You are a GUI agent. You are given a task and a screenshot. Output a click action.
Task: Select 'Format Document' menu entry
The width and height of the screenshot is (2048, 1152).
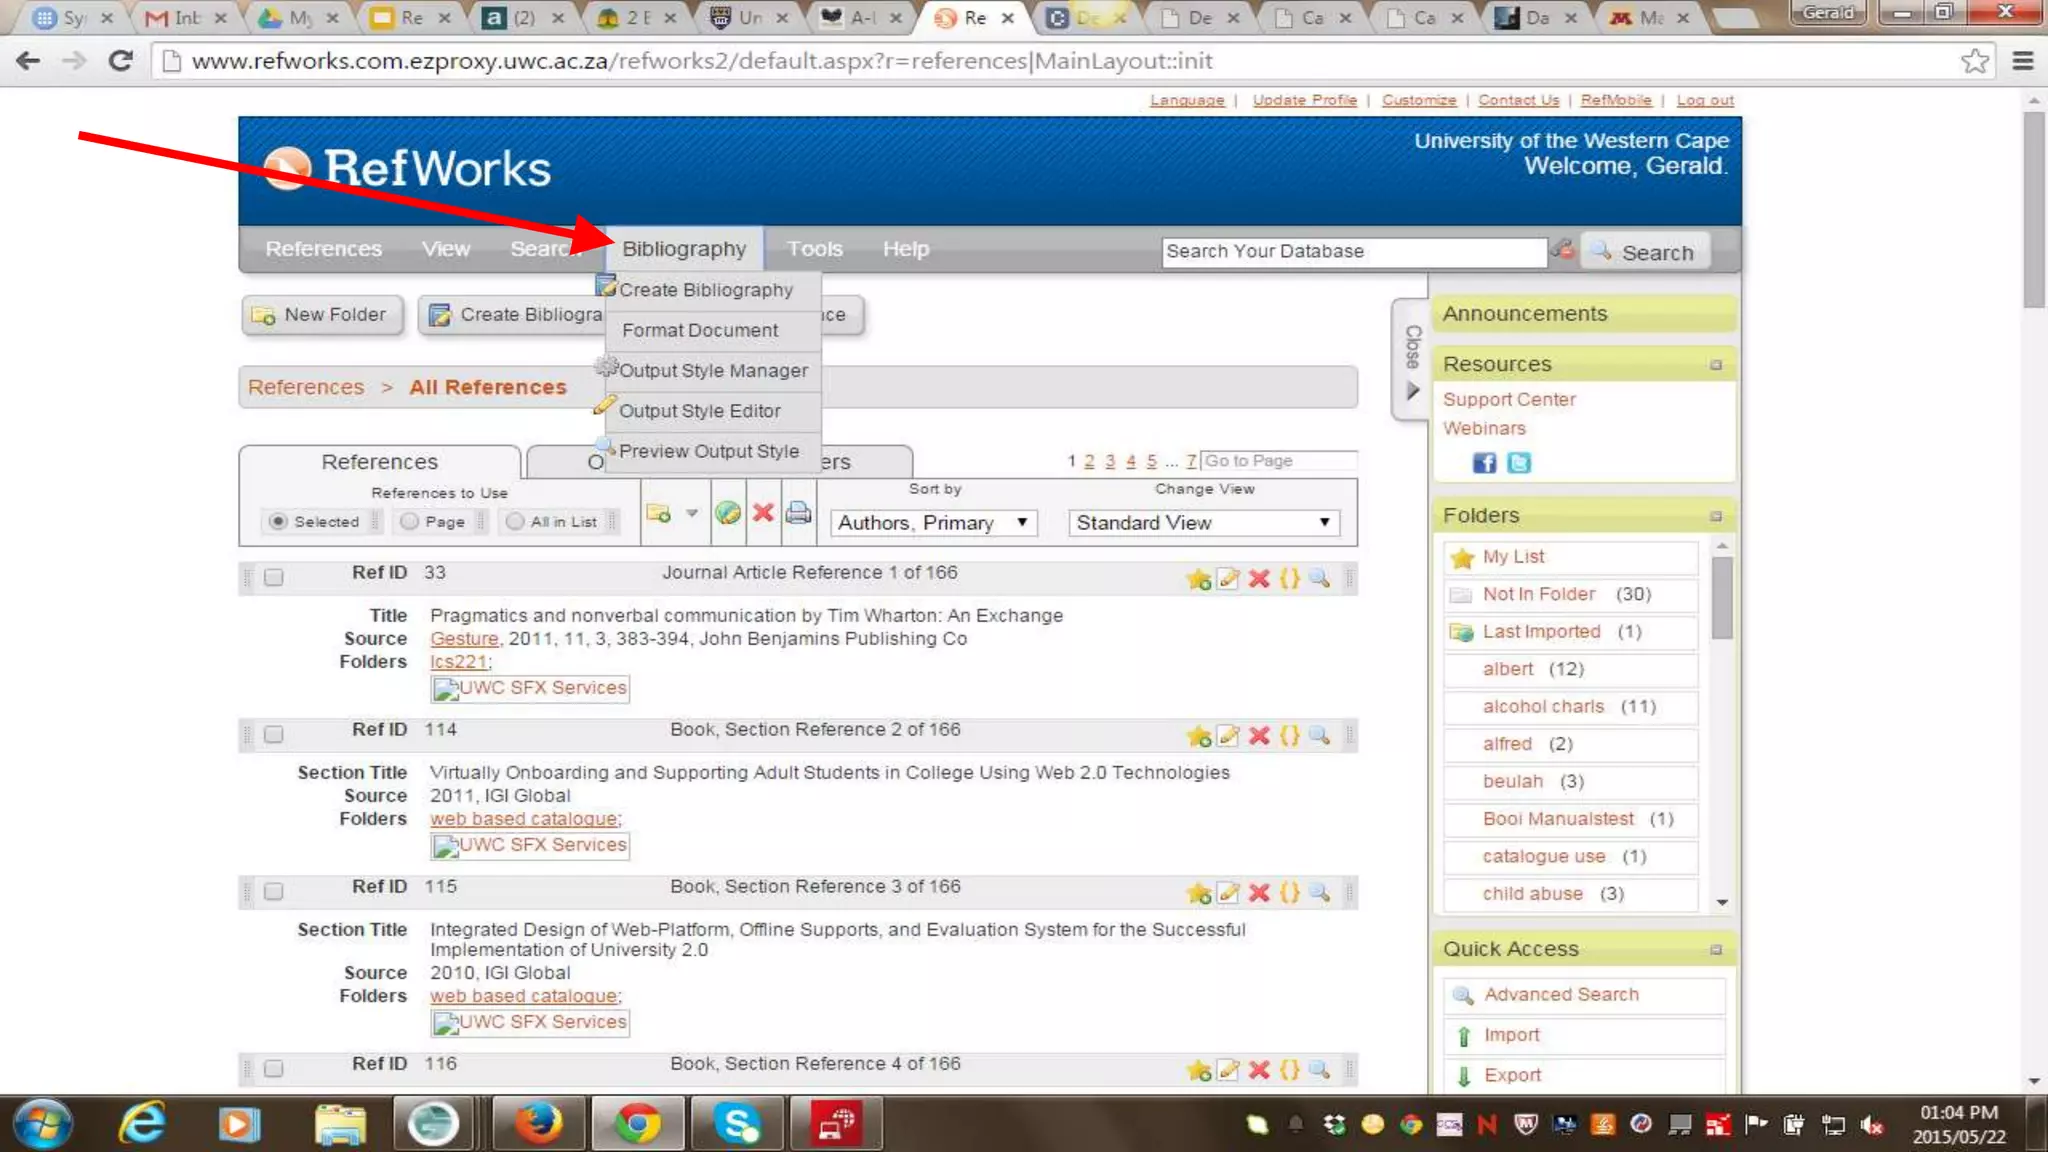coord(699,331)
